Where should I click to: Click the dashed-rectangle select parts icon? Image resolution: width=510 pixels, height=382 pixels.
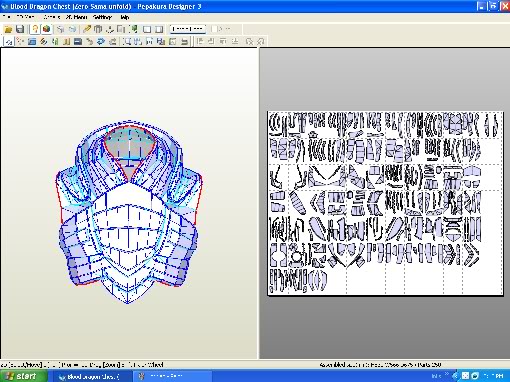pos(127,42)
